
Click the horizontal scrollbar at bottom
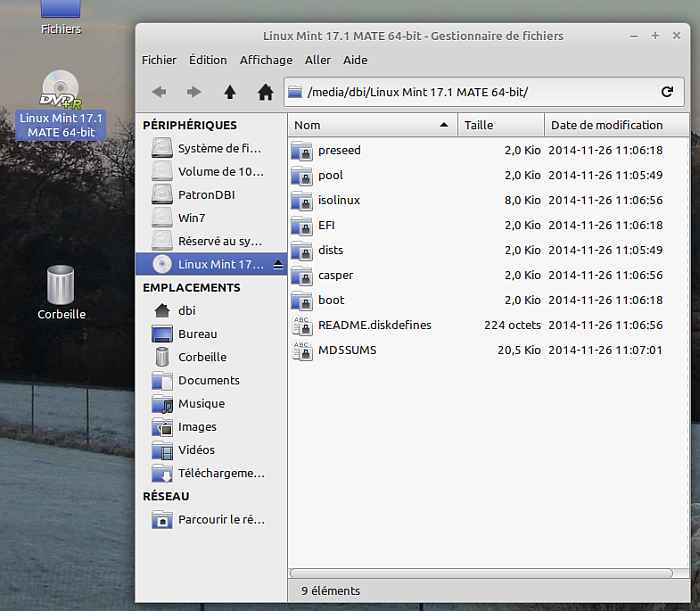(x=488, y=573)
